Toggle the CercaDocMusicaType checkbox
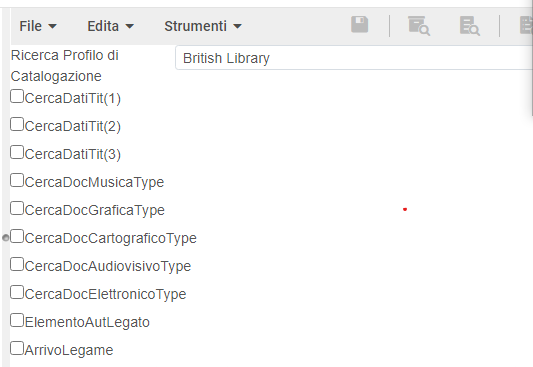 [x=17, y=180]
